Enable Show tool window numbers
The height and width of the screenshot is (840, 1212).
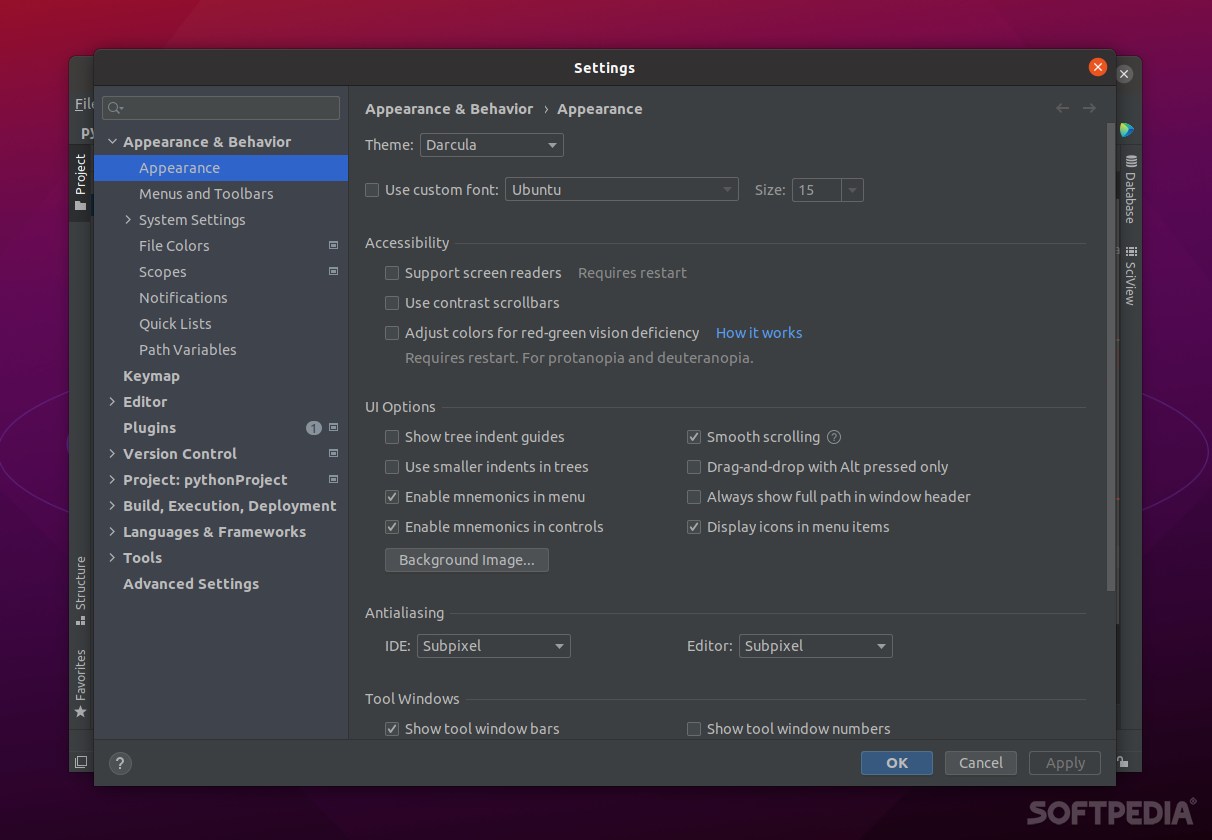[x=694, y=729]
